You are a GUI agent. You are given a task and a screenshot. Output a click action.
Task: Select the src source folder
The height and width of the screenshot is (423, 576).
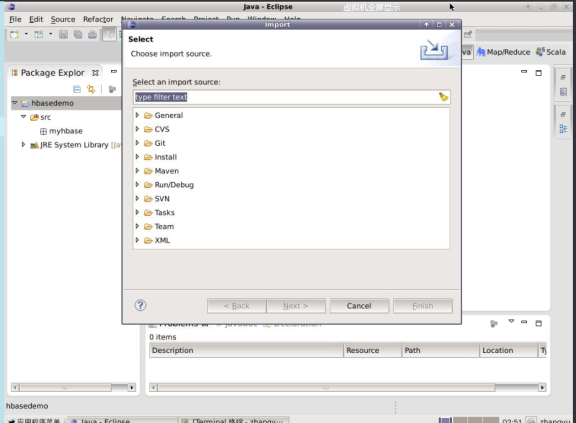pos(41,117)
